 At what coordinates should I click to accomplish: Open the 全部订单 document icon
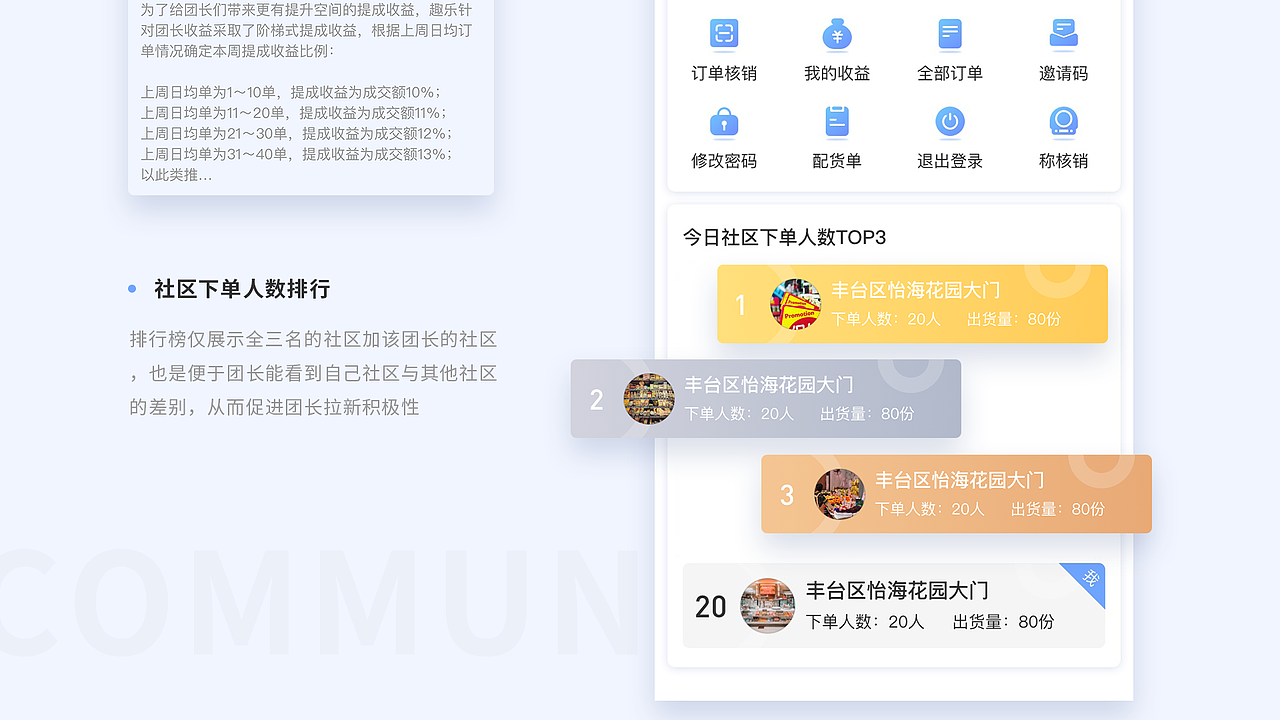tap(950, 34)
